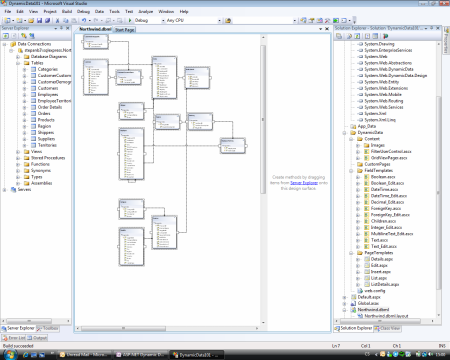Click the Server Explorer link in methods pane
The image size is (450, 360).
[304, 183]
